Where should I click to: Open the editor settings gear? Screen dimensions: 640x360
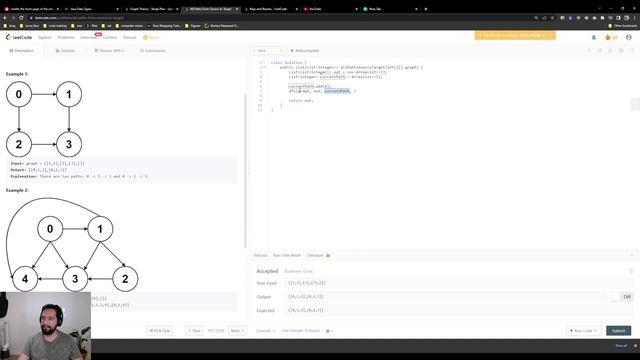pos(621,51)
